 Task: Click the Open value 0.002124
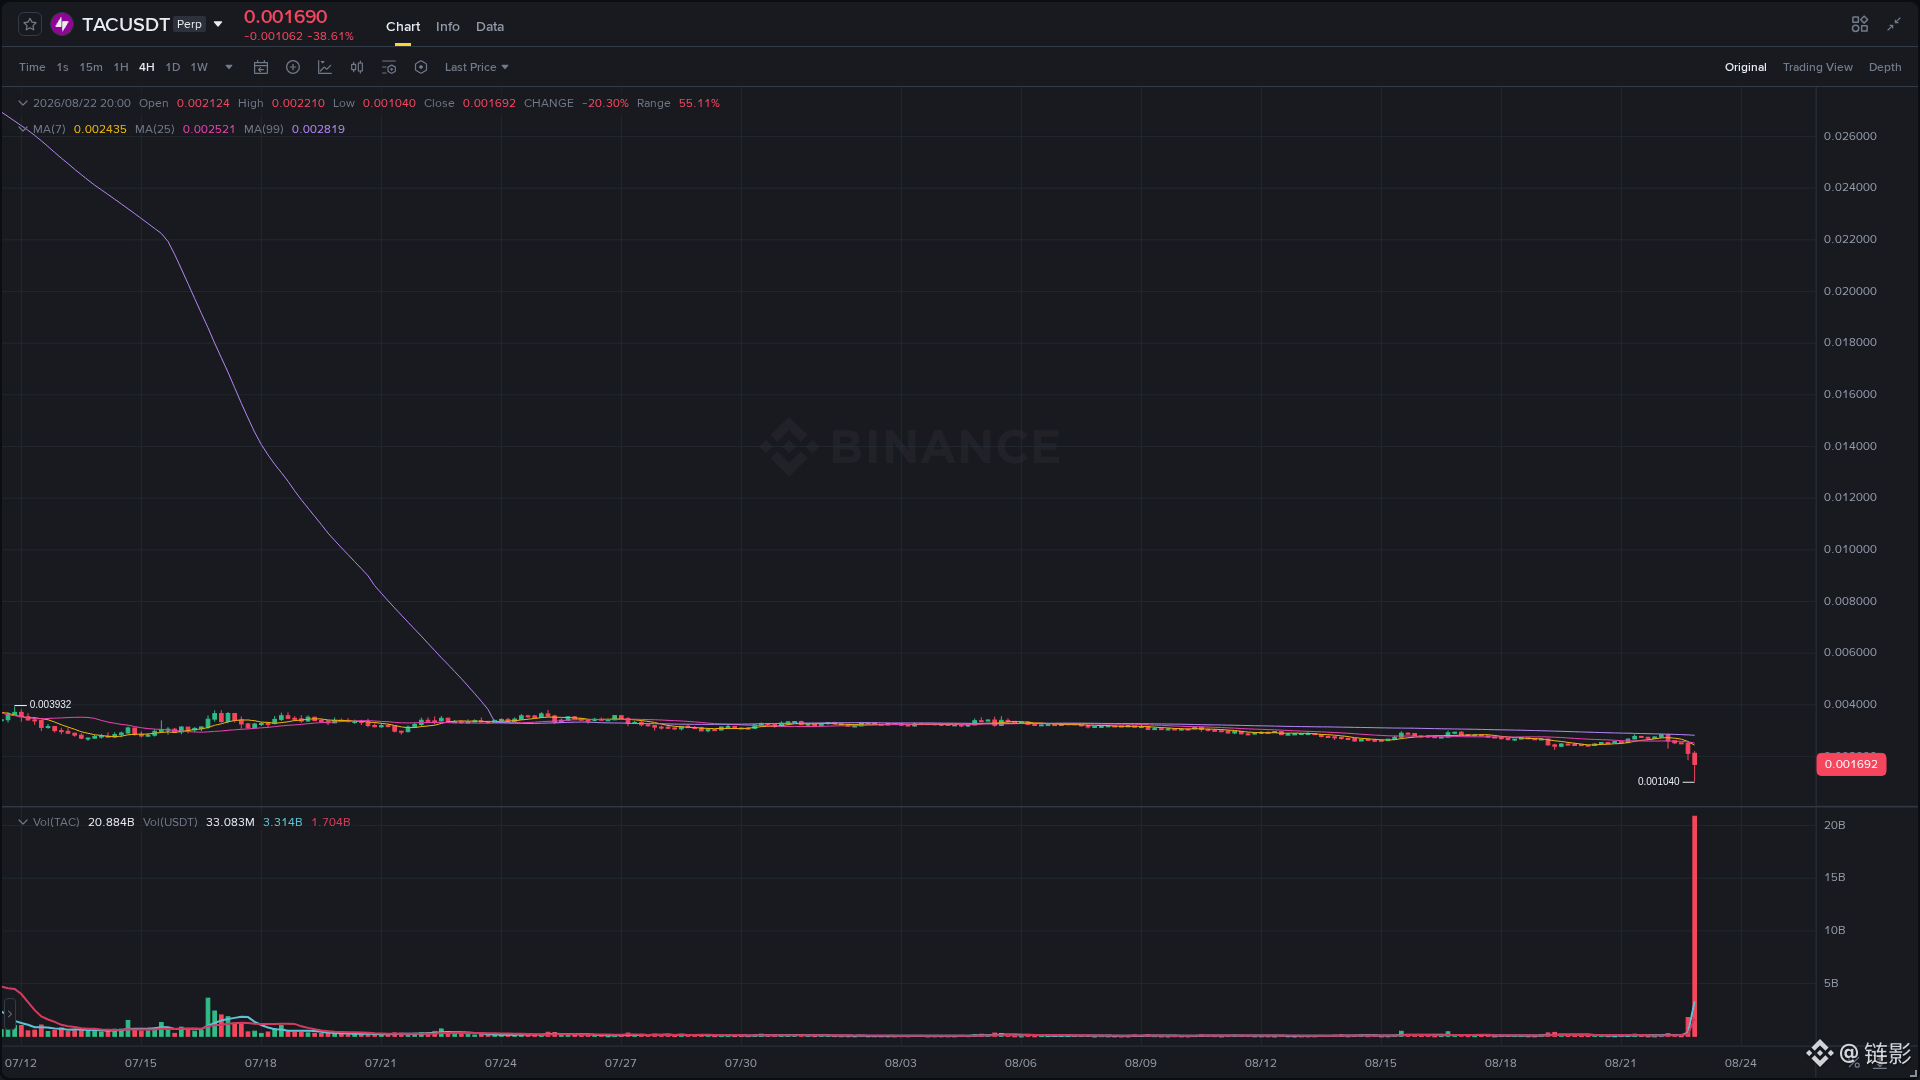click(203, 103)
